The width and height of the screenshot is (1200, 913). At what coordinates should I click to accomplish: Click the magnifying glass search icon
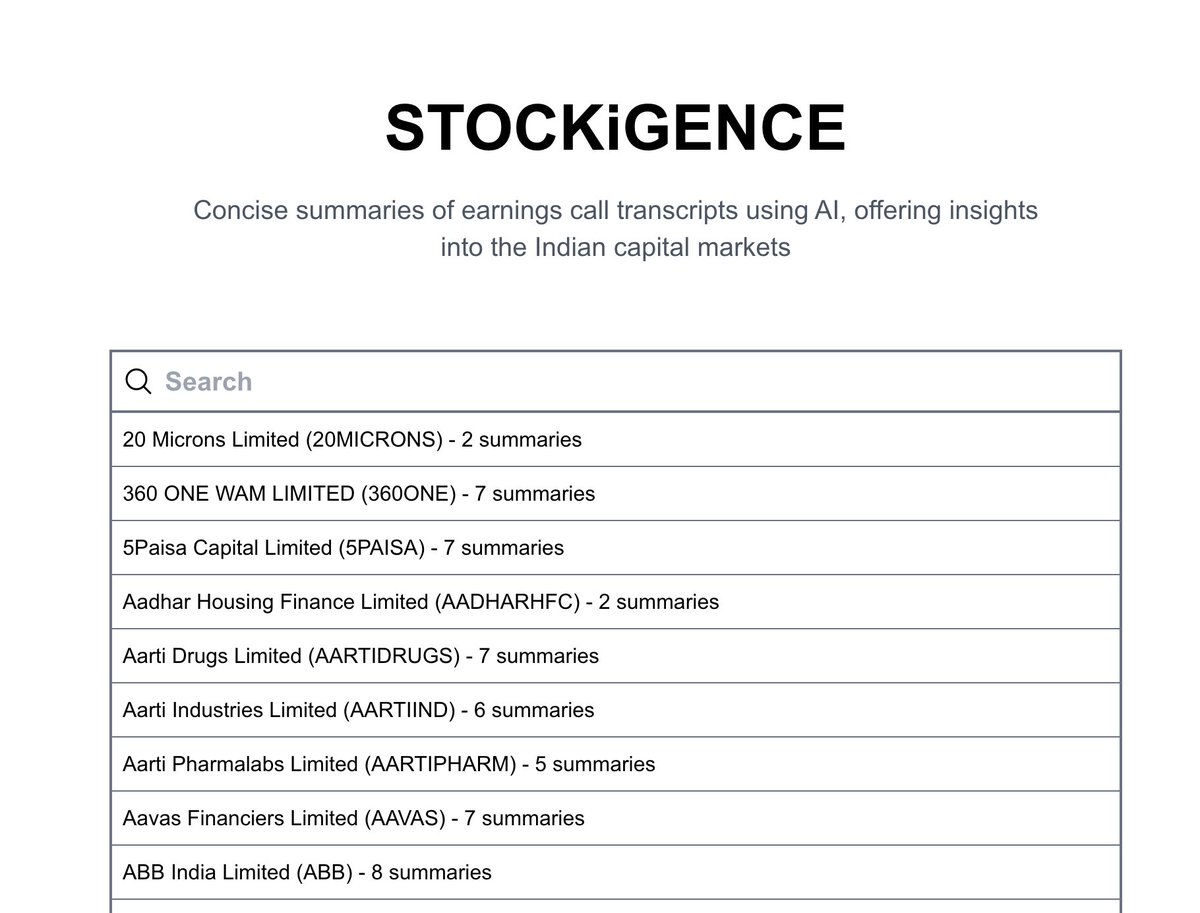[x=138, y=381]
